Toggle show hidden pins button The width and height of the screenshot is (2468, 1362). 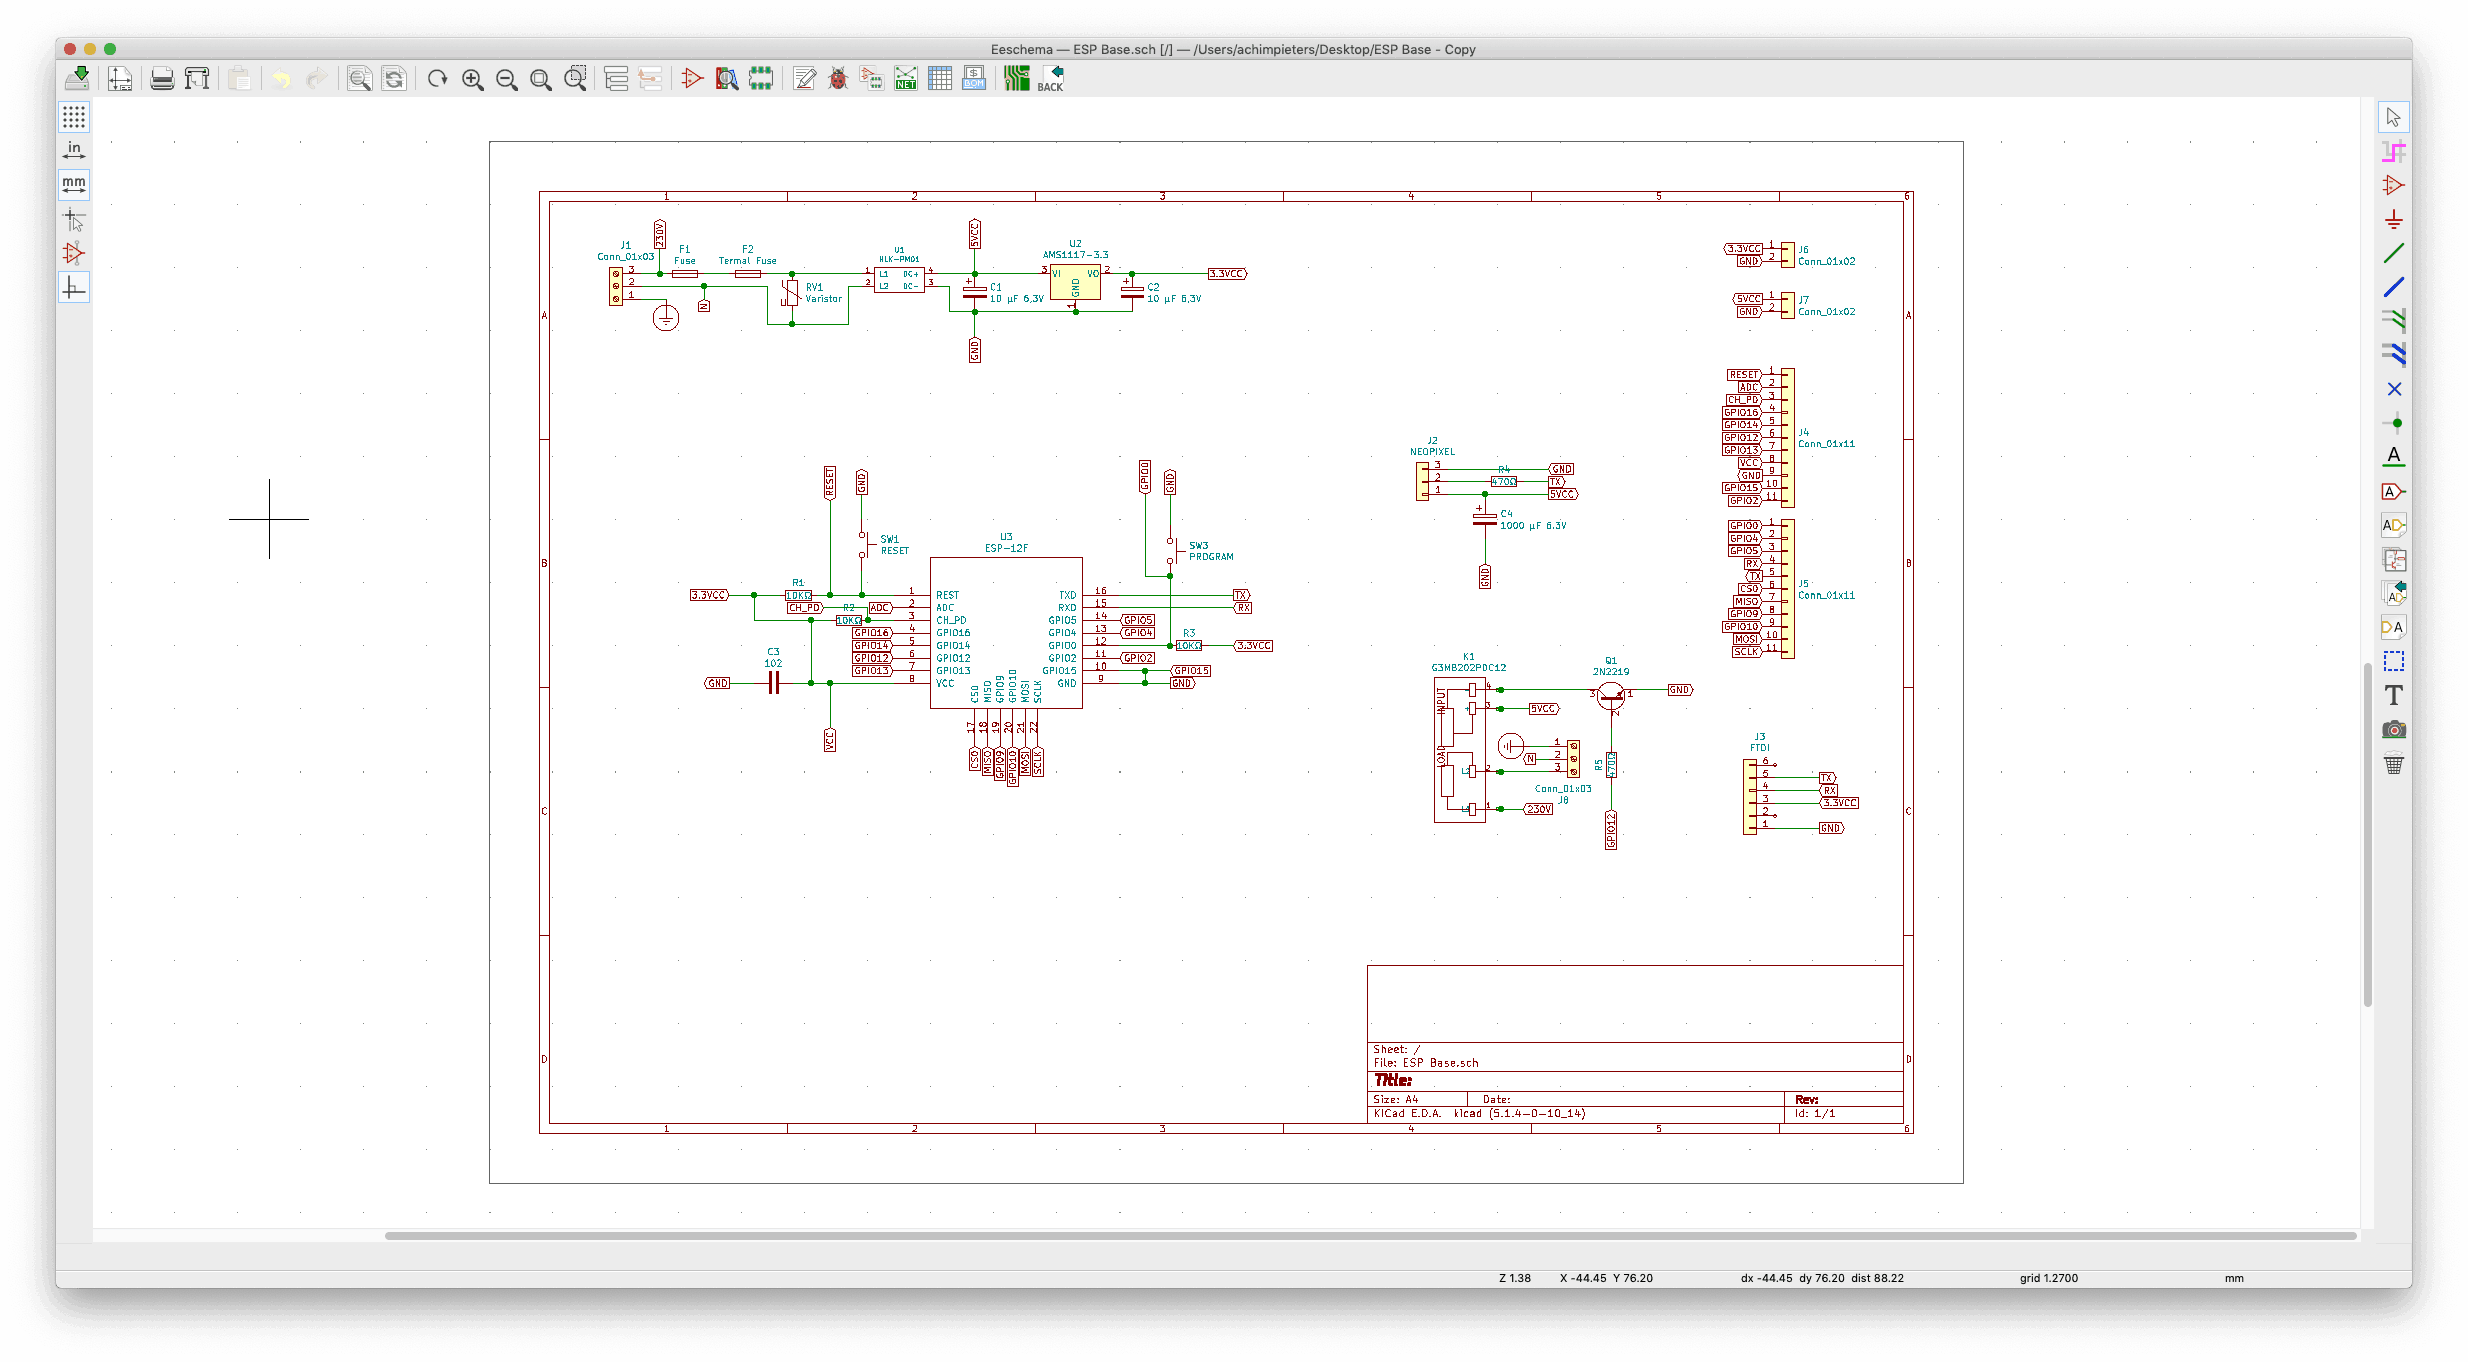coord(74,253)
